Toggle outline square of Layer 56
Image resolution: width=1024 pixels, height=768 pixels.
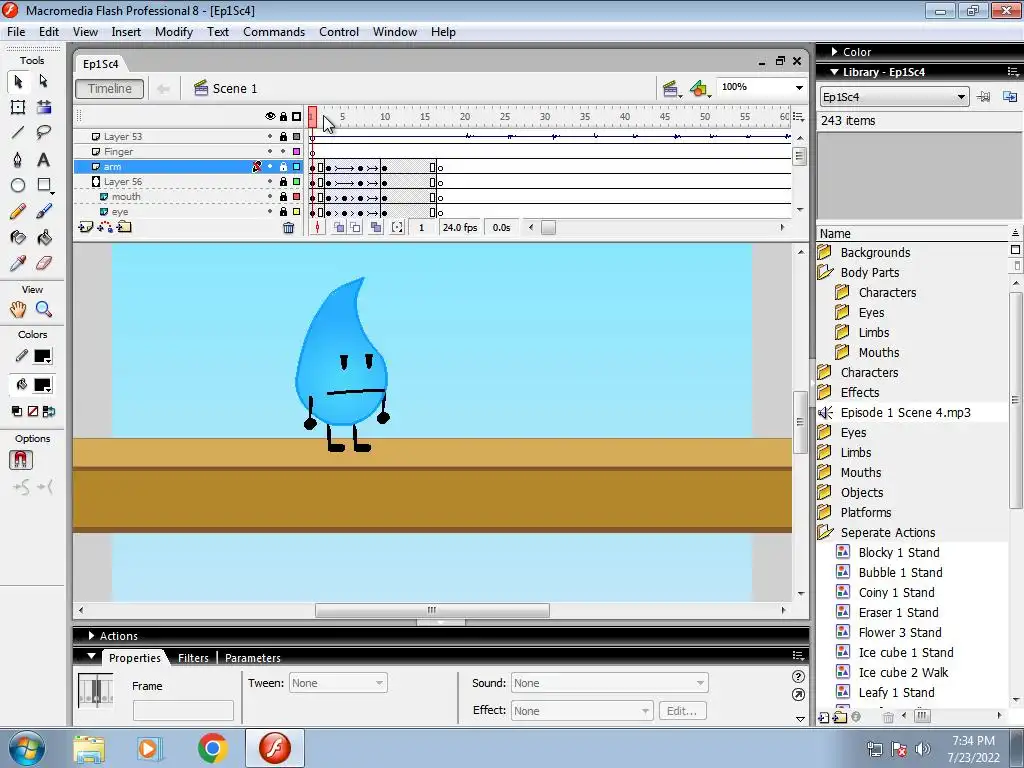point(296,182)
